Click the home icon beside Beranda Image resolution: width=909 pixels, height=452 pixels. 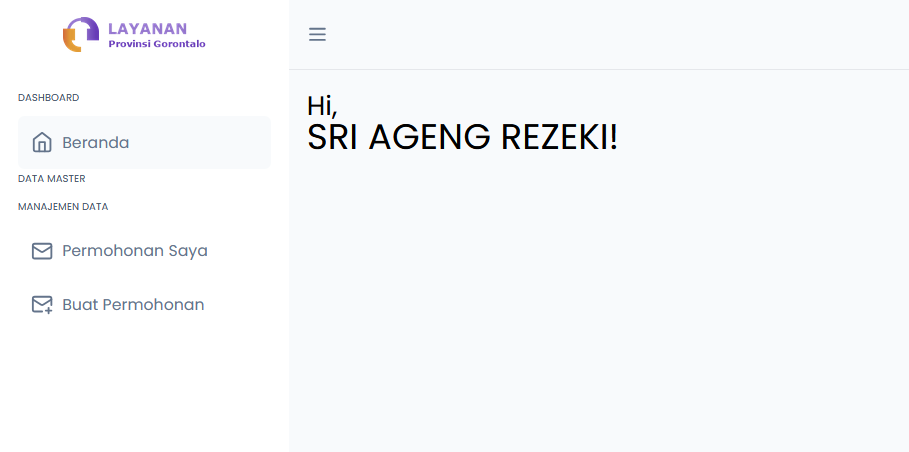[x=42, y=142]
